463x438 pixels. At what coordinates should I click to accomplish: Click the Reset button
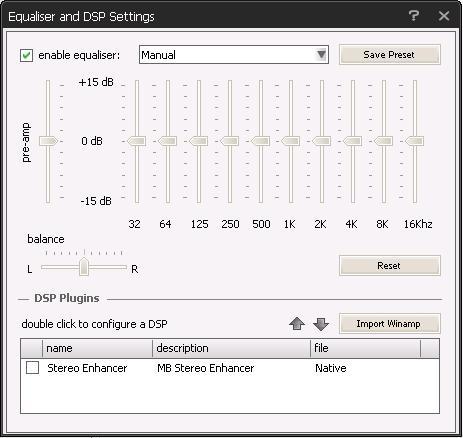tap(389, 266)
